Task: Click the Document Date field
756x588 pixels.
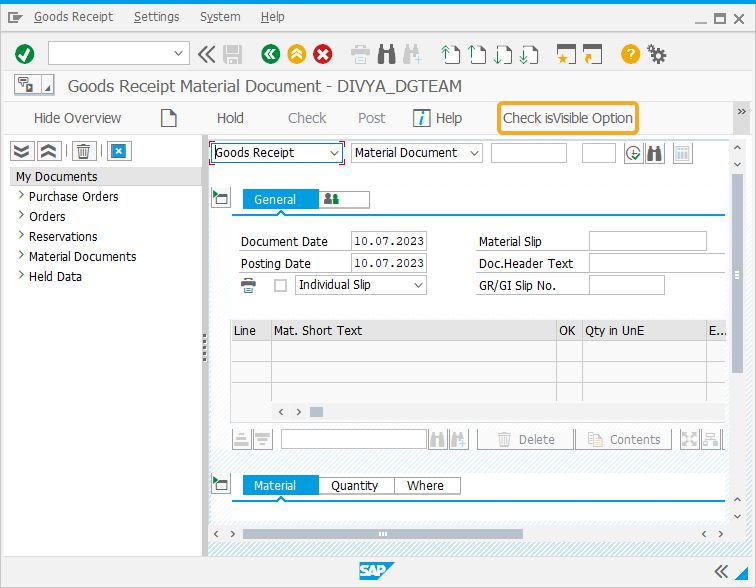Action: [389, 241]
